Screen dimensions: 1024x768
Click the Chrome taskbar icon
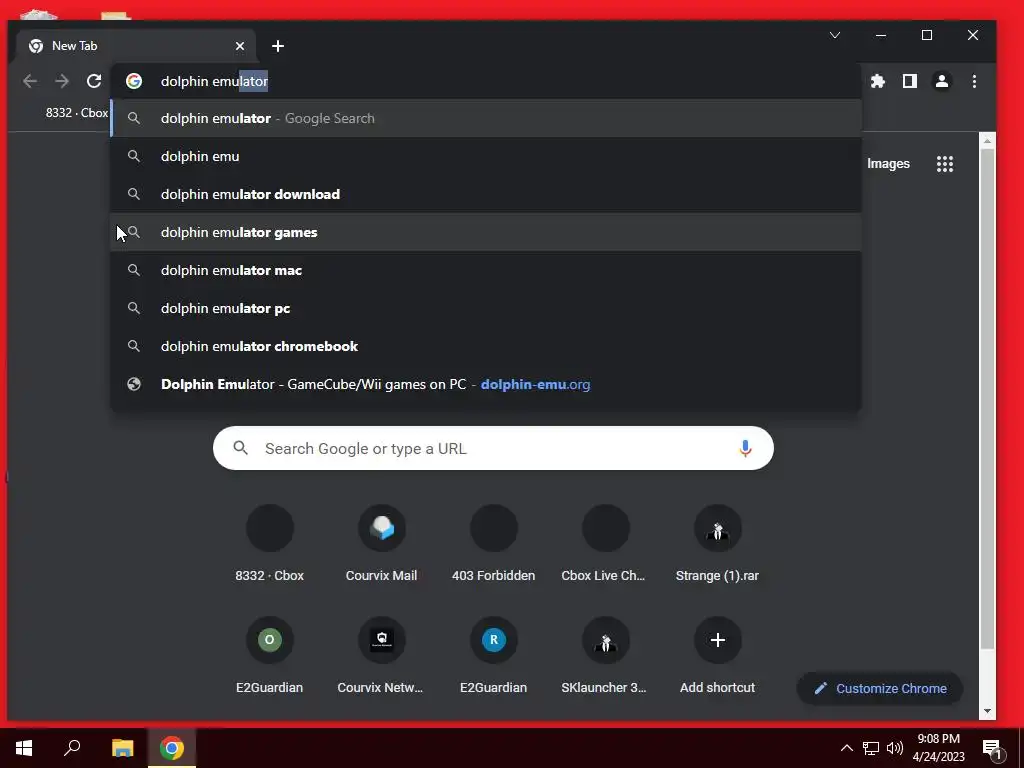tap(172, 748)
